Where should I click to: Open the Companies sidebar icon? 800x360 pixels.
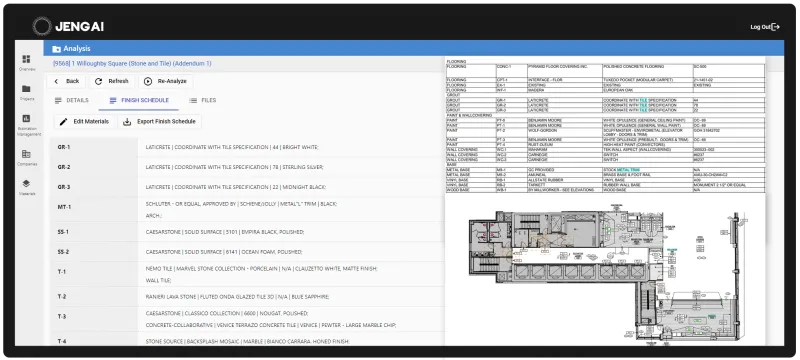point(27,153)
